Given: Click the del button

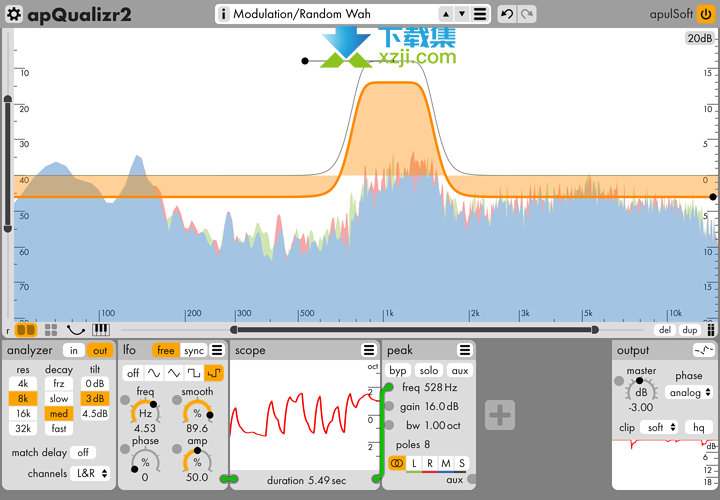Looking at the screenshot, I should click(665, 329).
